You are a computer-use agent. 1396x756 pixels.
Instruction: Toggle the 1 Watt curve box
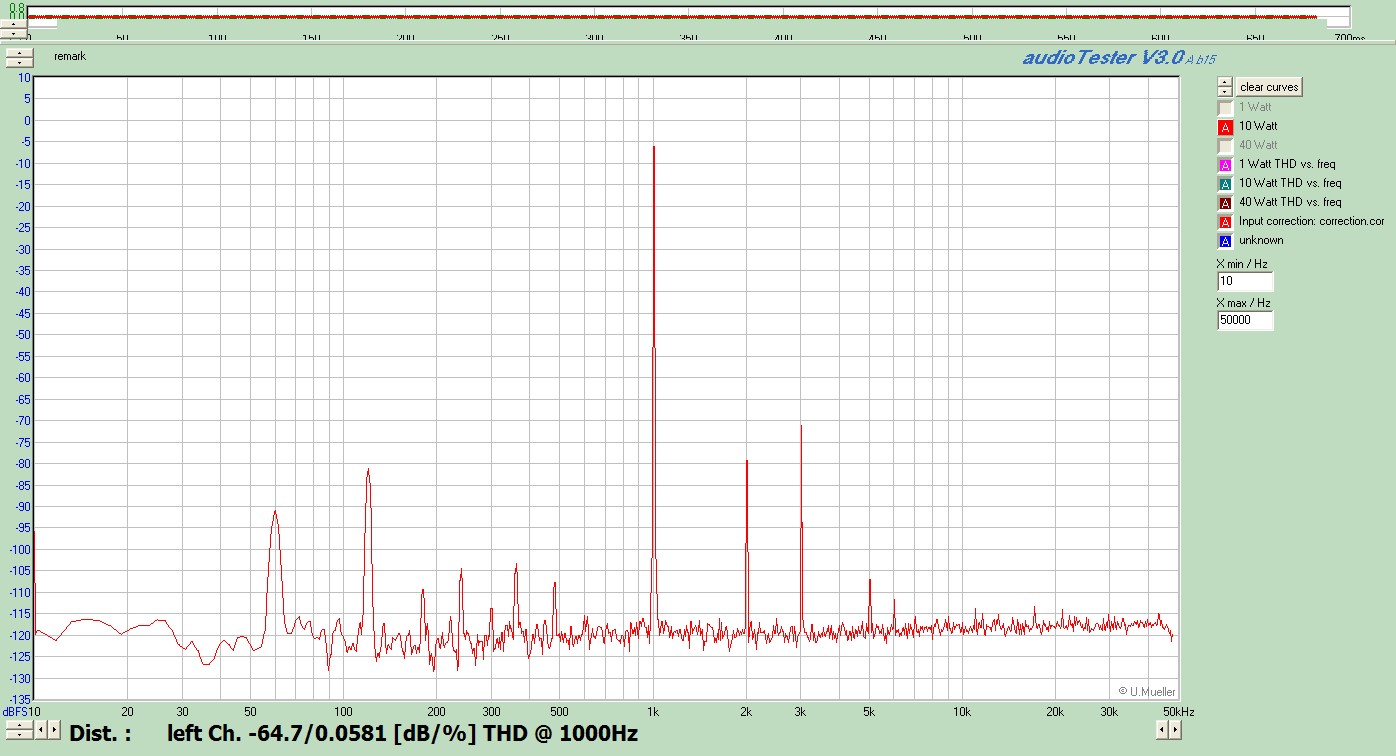click(x=1225, y=107)
